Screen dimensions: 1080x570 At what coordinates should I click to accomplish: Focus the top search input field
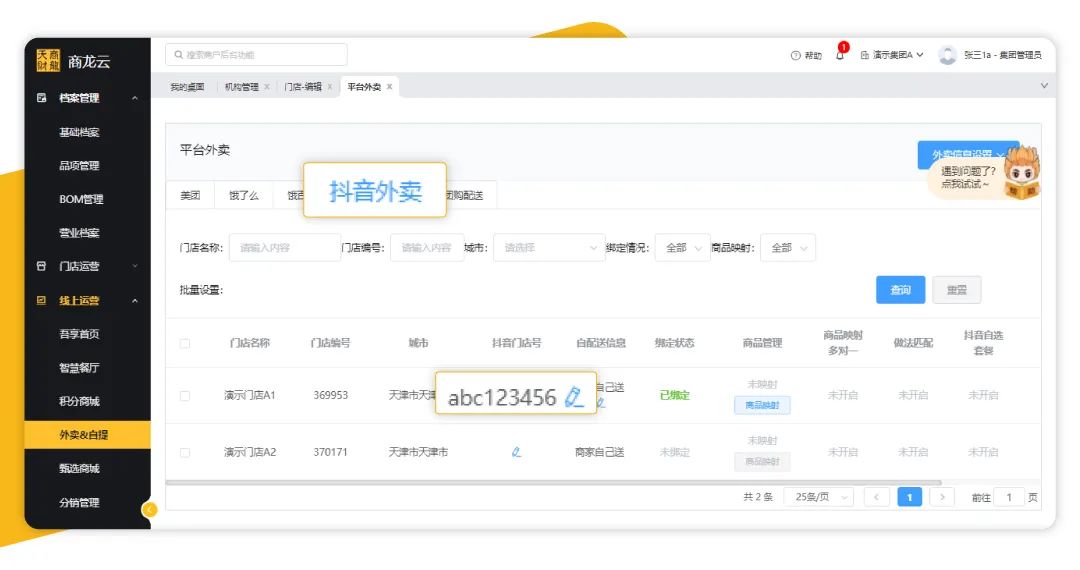click(256, 54)
